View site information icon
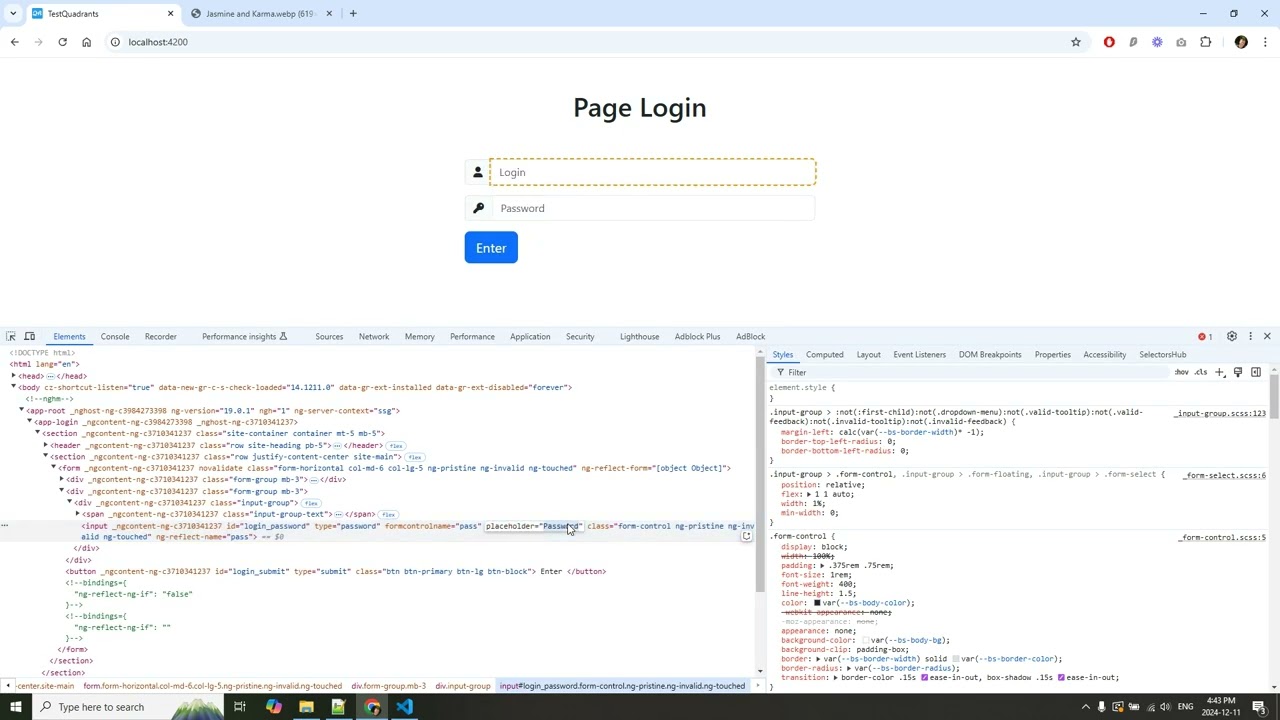1280x720 pixels. point(115,42)
